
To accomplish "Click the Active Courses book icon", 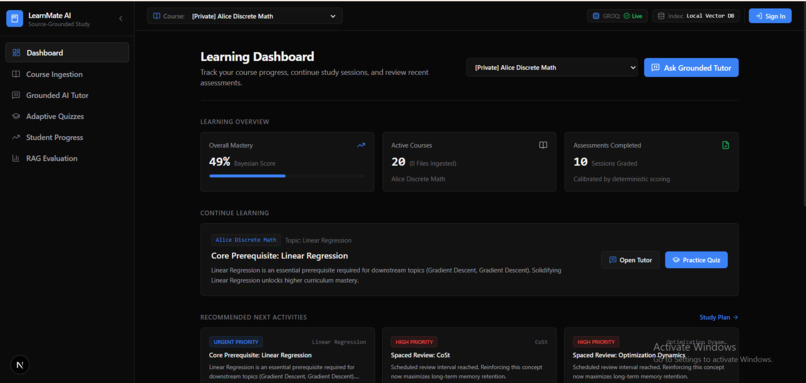I will coord(543,145).
